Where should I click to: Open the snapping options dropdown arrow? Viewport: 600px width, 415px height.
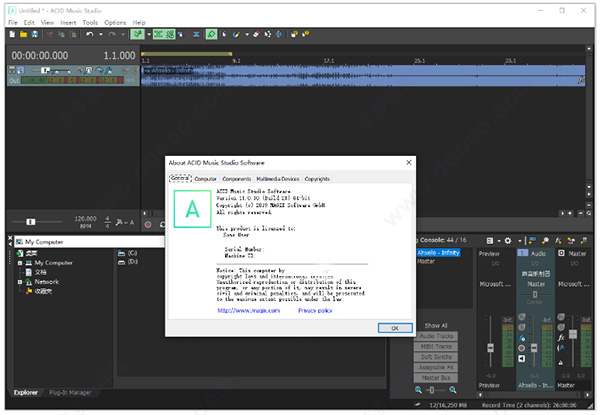[x=149, y=34]
